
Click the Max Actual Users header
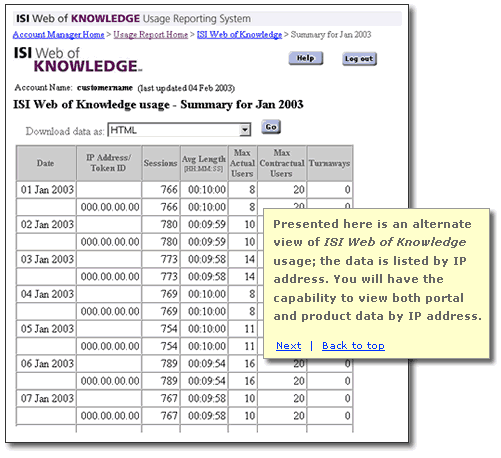(242, 163)
